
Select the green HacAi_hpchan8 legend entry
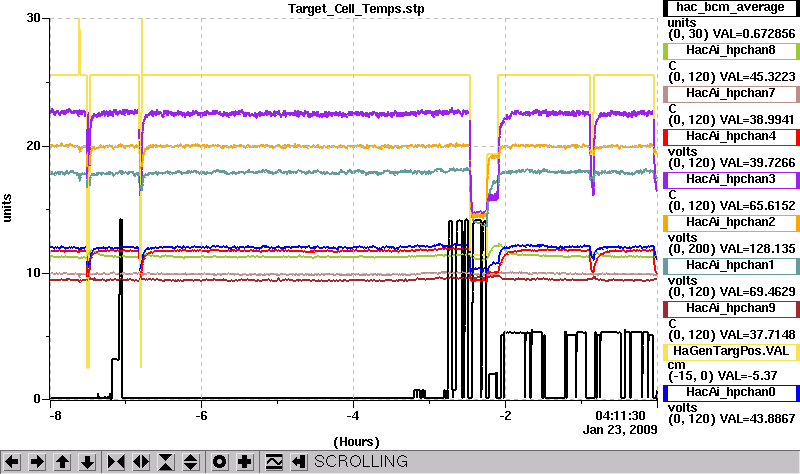[x=731, y=51]
